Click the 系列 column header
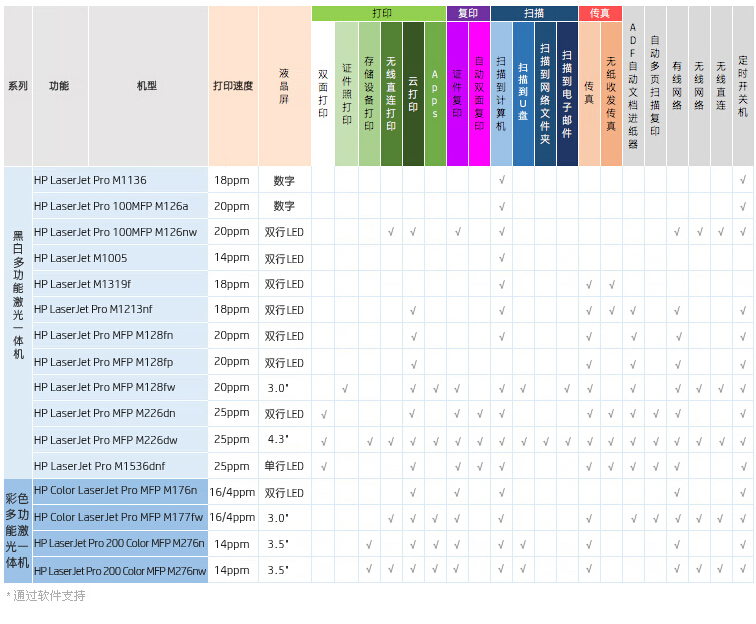The height and width of the screenshot is (624, 756). [18, 86]
